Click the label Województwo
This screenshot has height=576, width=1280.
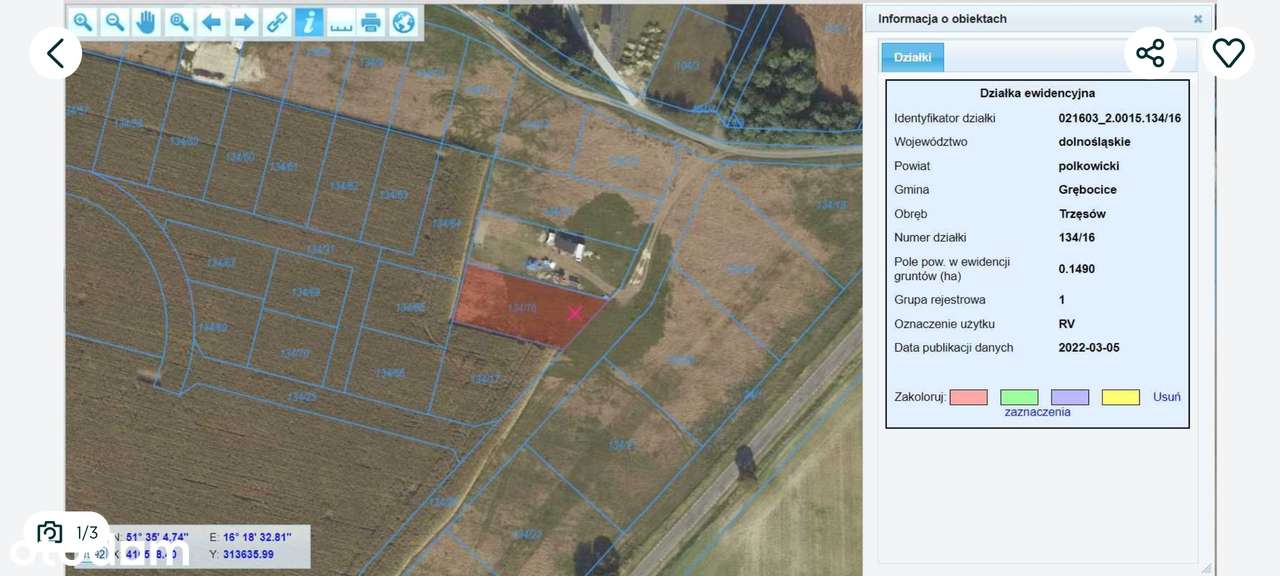pos(931,142)
